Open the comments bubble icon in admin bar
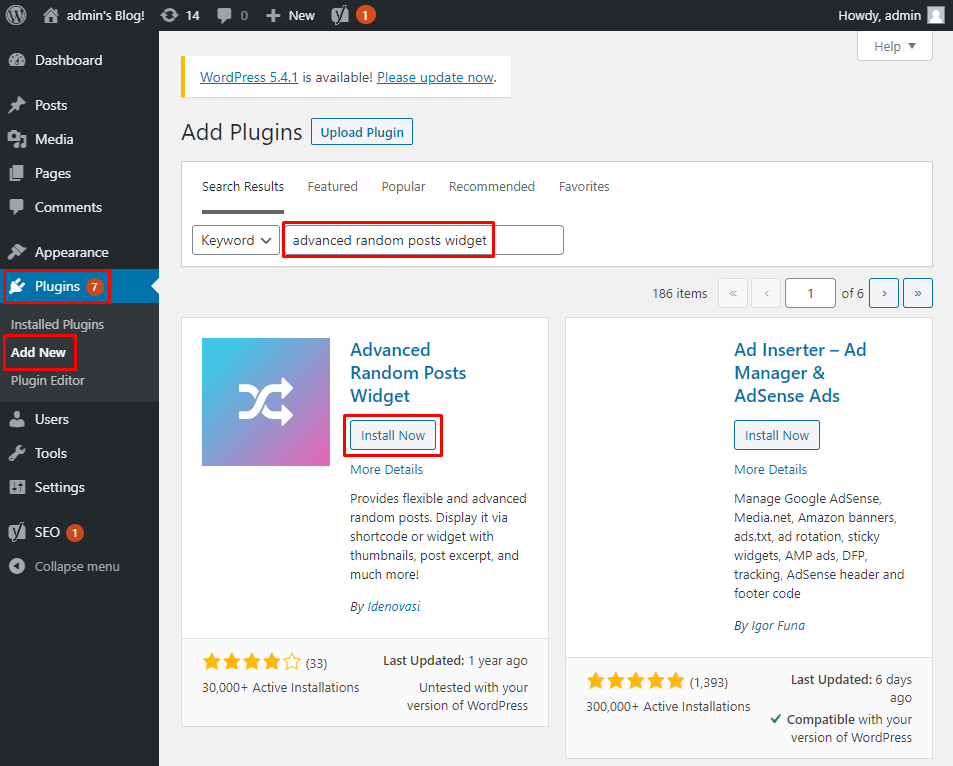This screenshot has width=953, height=766. (x=224, y=15)
